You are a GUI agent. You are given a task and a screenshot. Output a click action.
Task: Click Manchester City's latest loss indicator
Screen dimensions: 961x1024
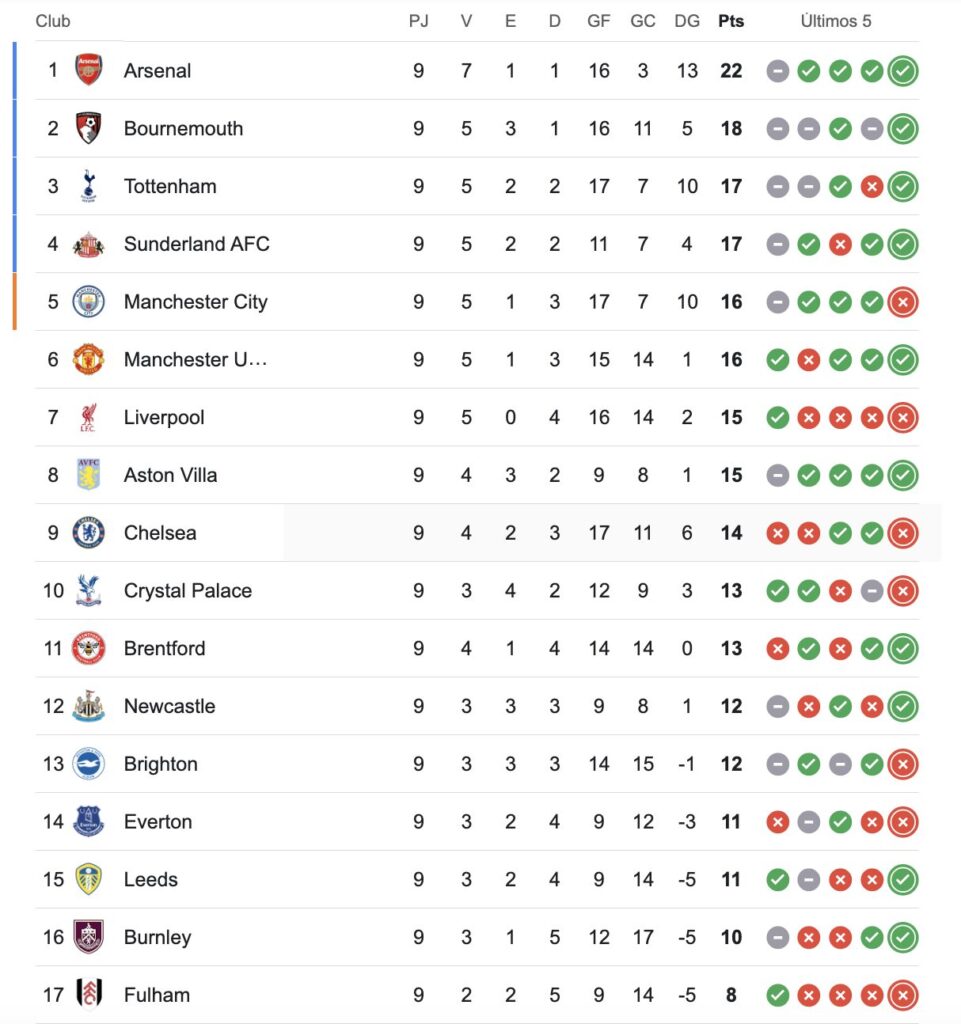903,302
